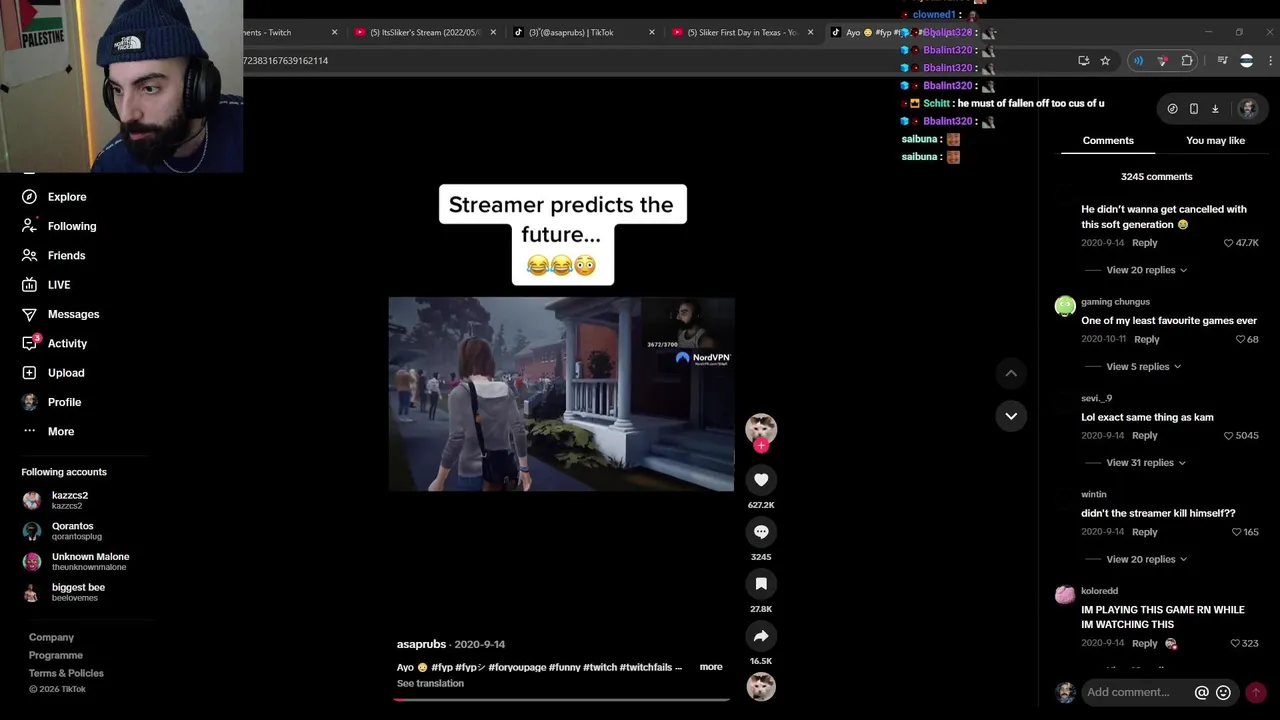Like the 'soft generation' comment
Image resolution: width=1280 pixels, height=720 pixels.
pos(1242,243)
